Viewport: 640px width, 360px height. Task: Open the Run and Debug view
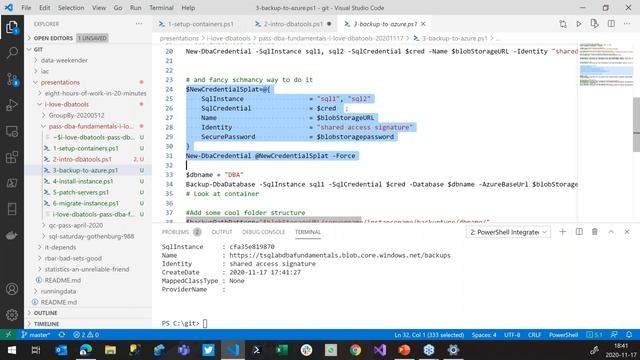[12, 105]
